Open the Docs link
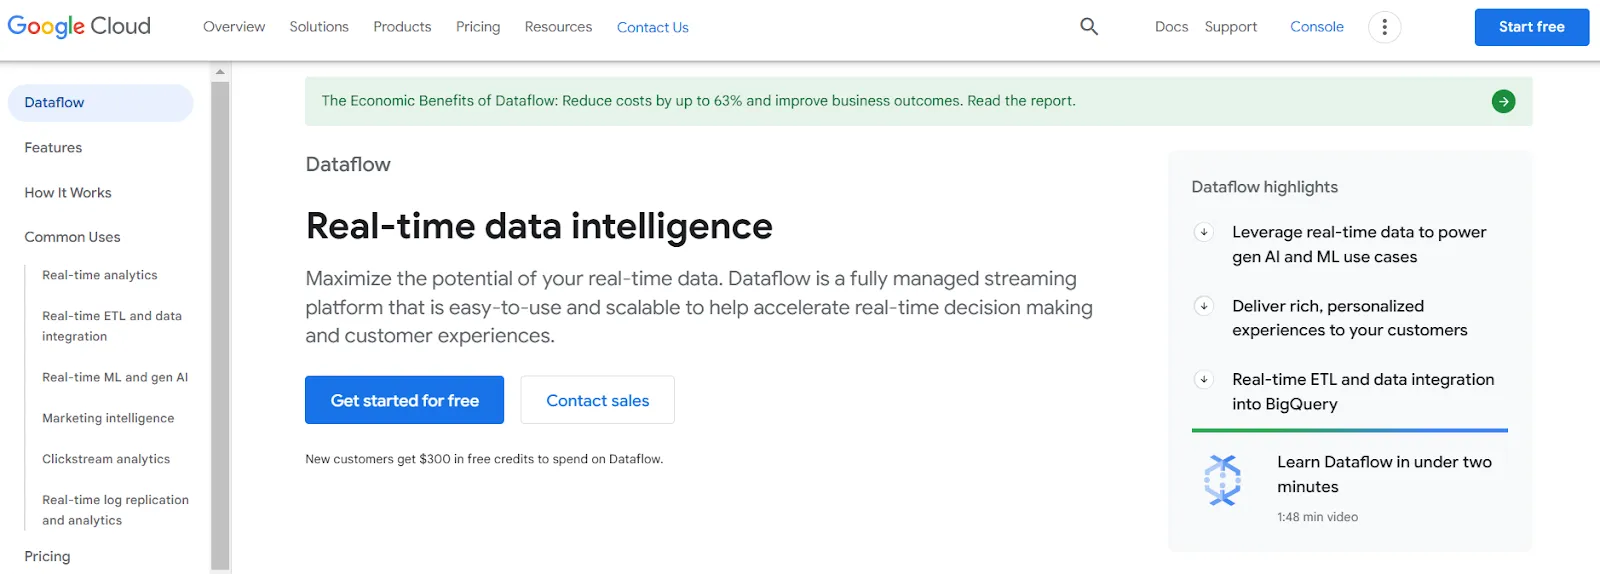Screen dimensions: 1600x574 [x=1171, y=27]
